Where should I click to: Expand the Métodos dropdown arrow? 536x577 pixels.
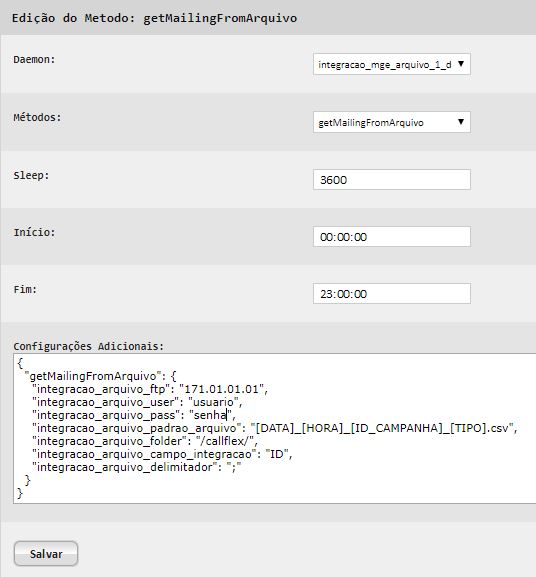[x=461, y=122]
